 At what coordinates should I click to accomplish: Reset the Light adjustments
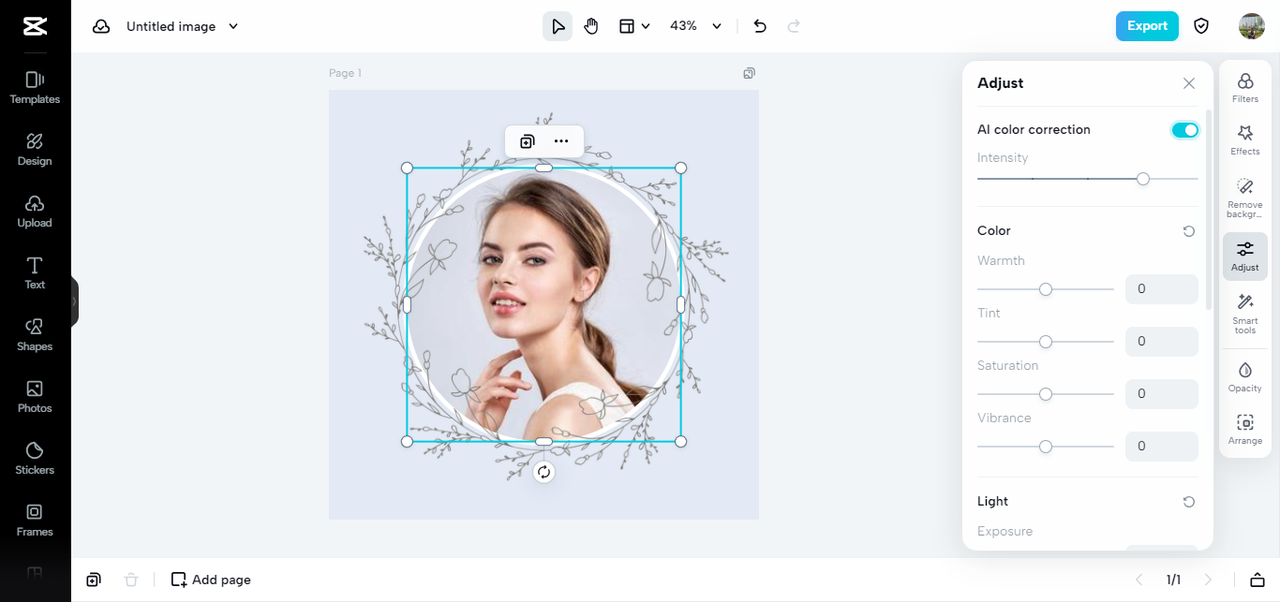1189,502
